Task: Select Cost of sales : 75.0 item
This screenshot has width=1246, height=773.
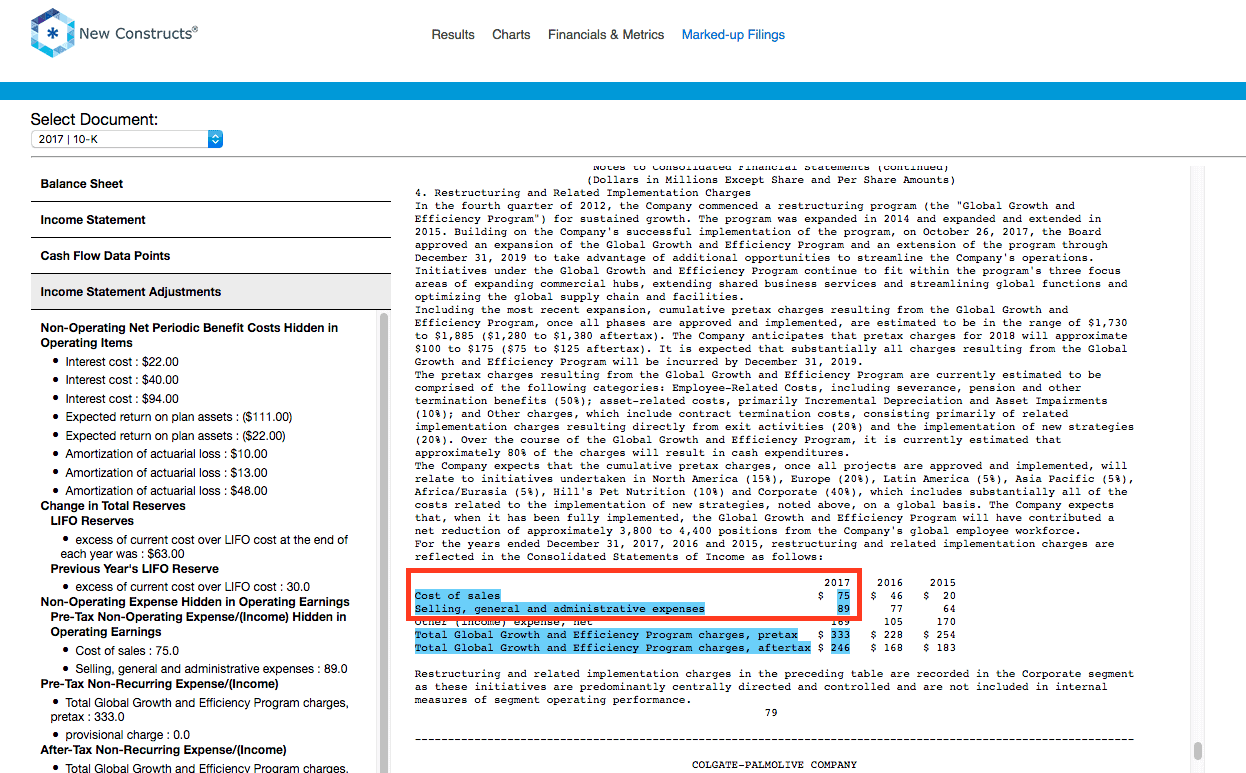Action: tap(127, 651)
